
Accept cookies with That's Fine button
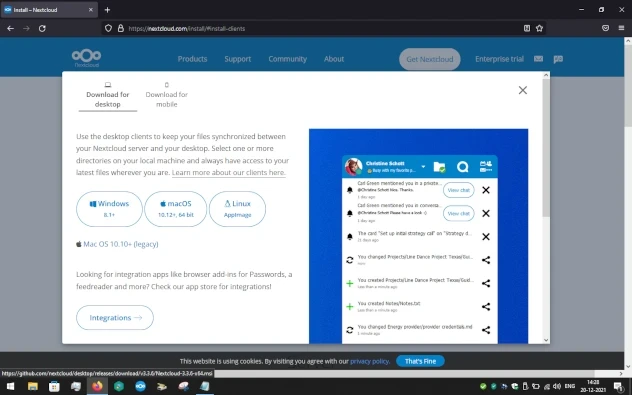coord(420,361)
